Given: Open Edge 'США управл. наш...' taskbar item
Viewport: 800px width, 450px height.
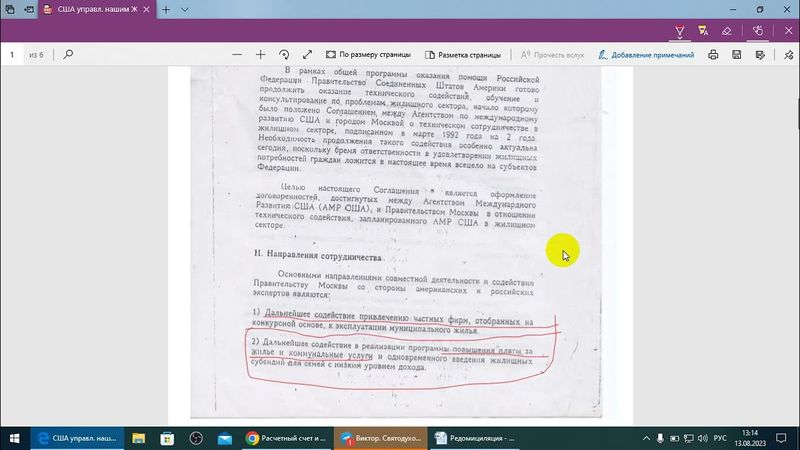Looking at the screenshot, I should tap(77, 438).
